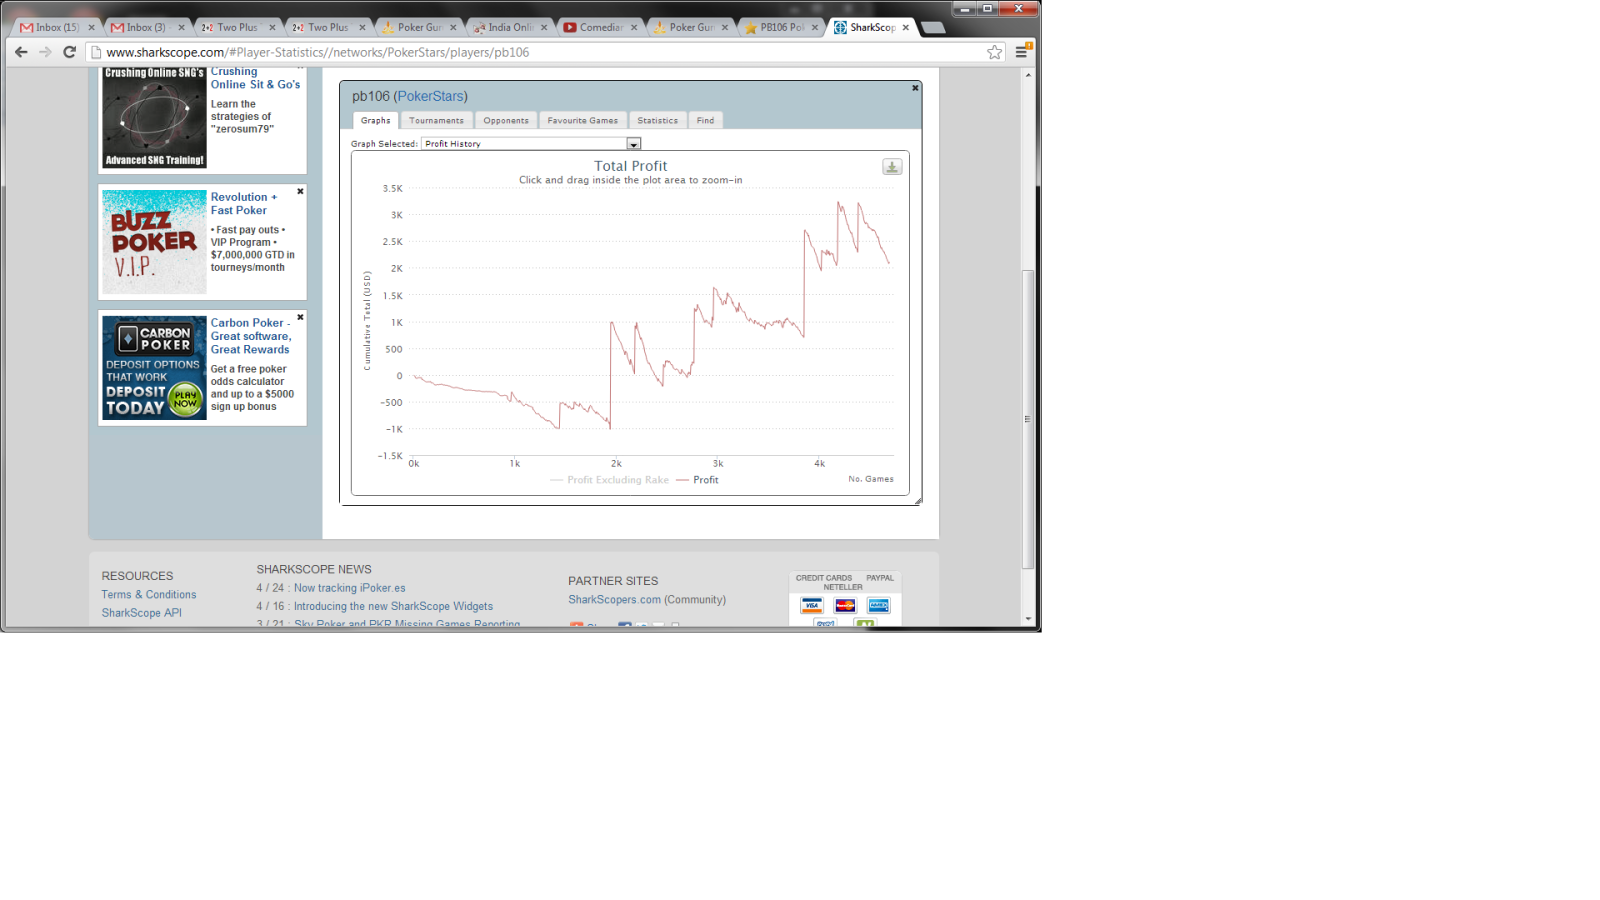
Task: Open the Find tab
Action: pyautogui.click(x=706, y=120)
